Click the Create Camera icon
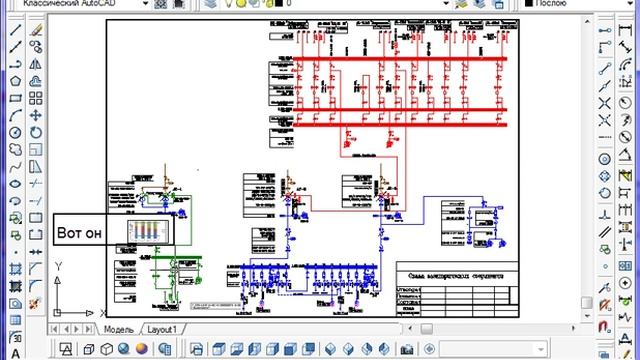The height and width of the screenshot is (360, 640). pos(407,349)
